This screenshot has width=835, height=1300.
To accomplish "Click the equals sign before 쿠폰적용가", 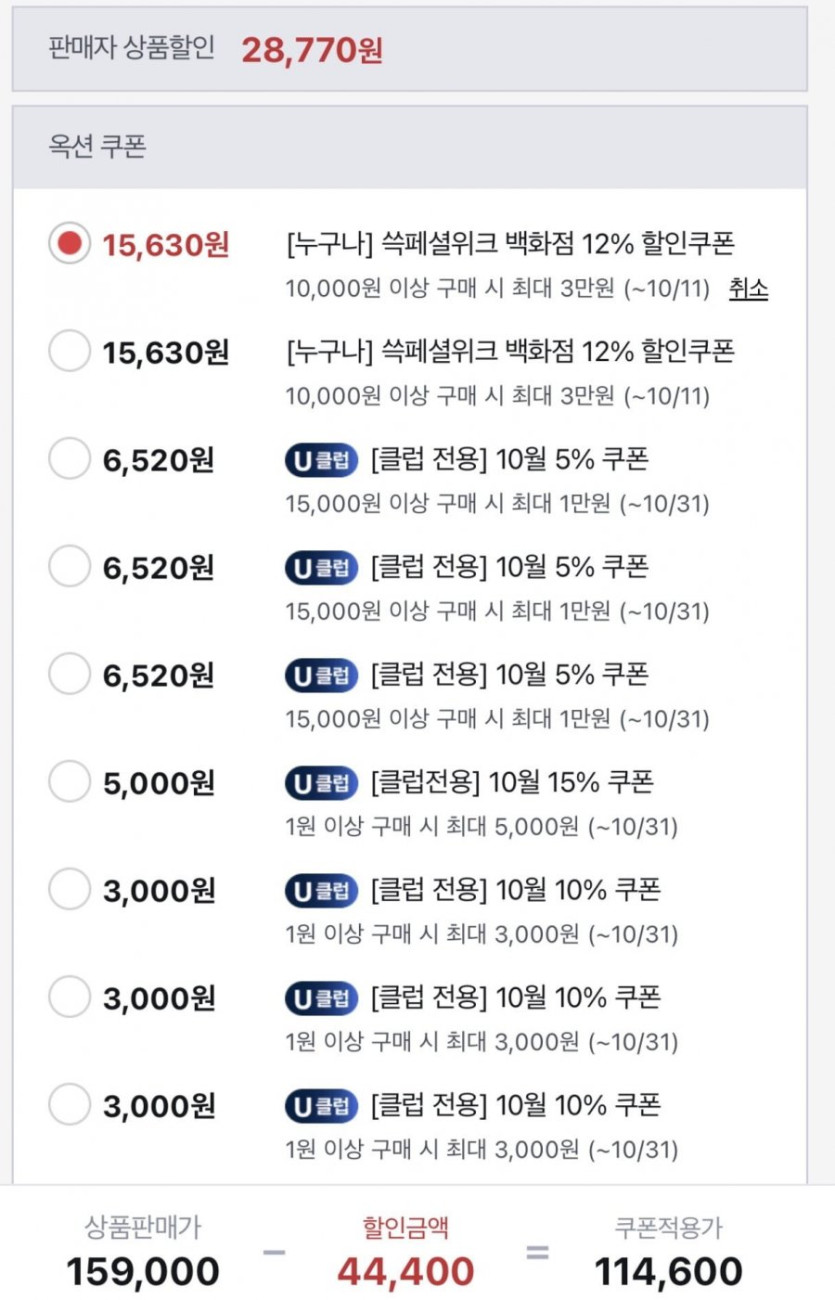I will (537, 1252).
